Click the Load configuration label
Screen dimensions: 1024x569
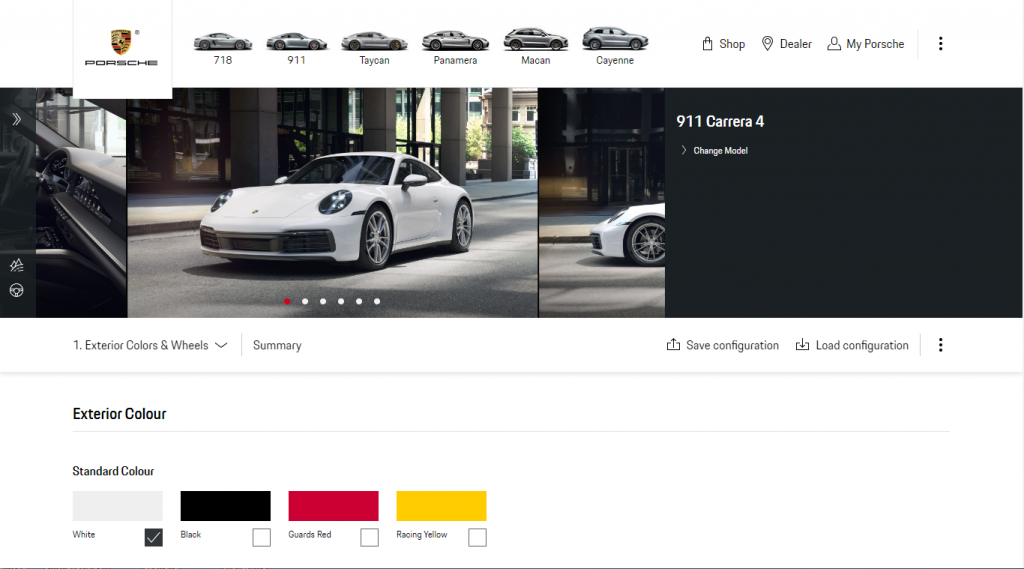pyautogui.click(x=862, y=345)
